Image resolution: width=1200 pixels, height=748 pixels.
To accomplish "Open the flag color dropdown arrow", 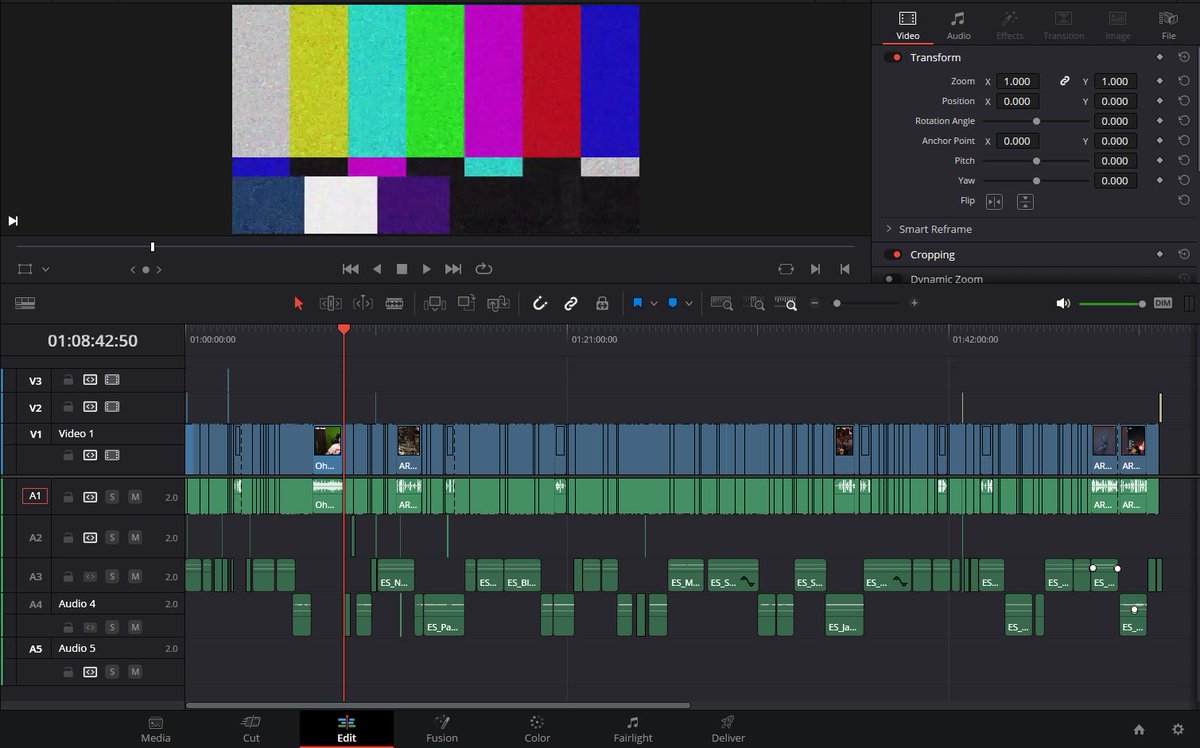I will coord(654,303).
